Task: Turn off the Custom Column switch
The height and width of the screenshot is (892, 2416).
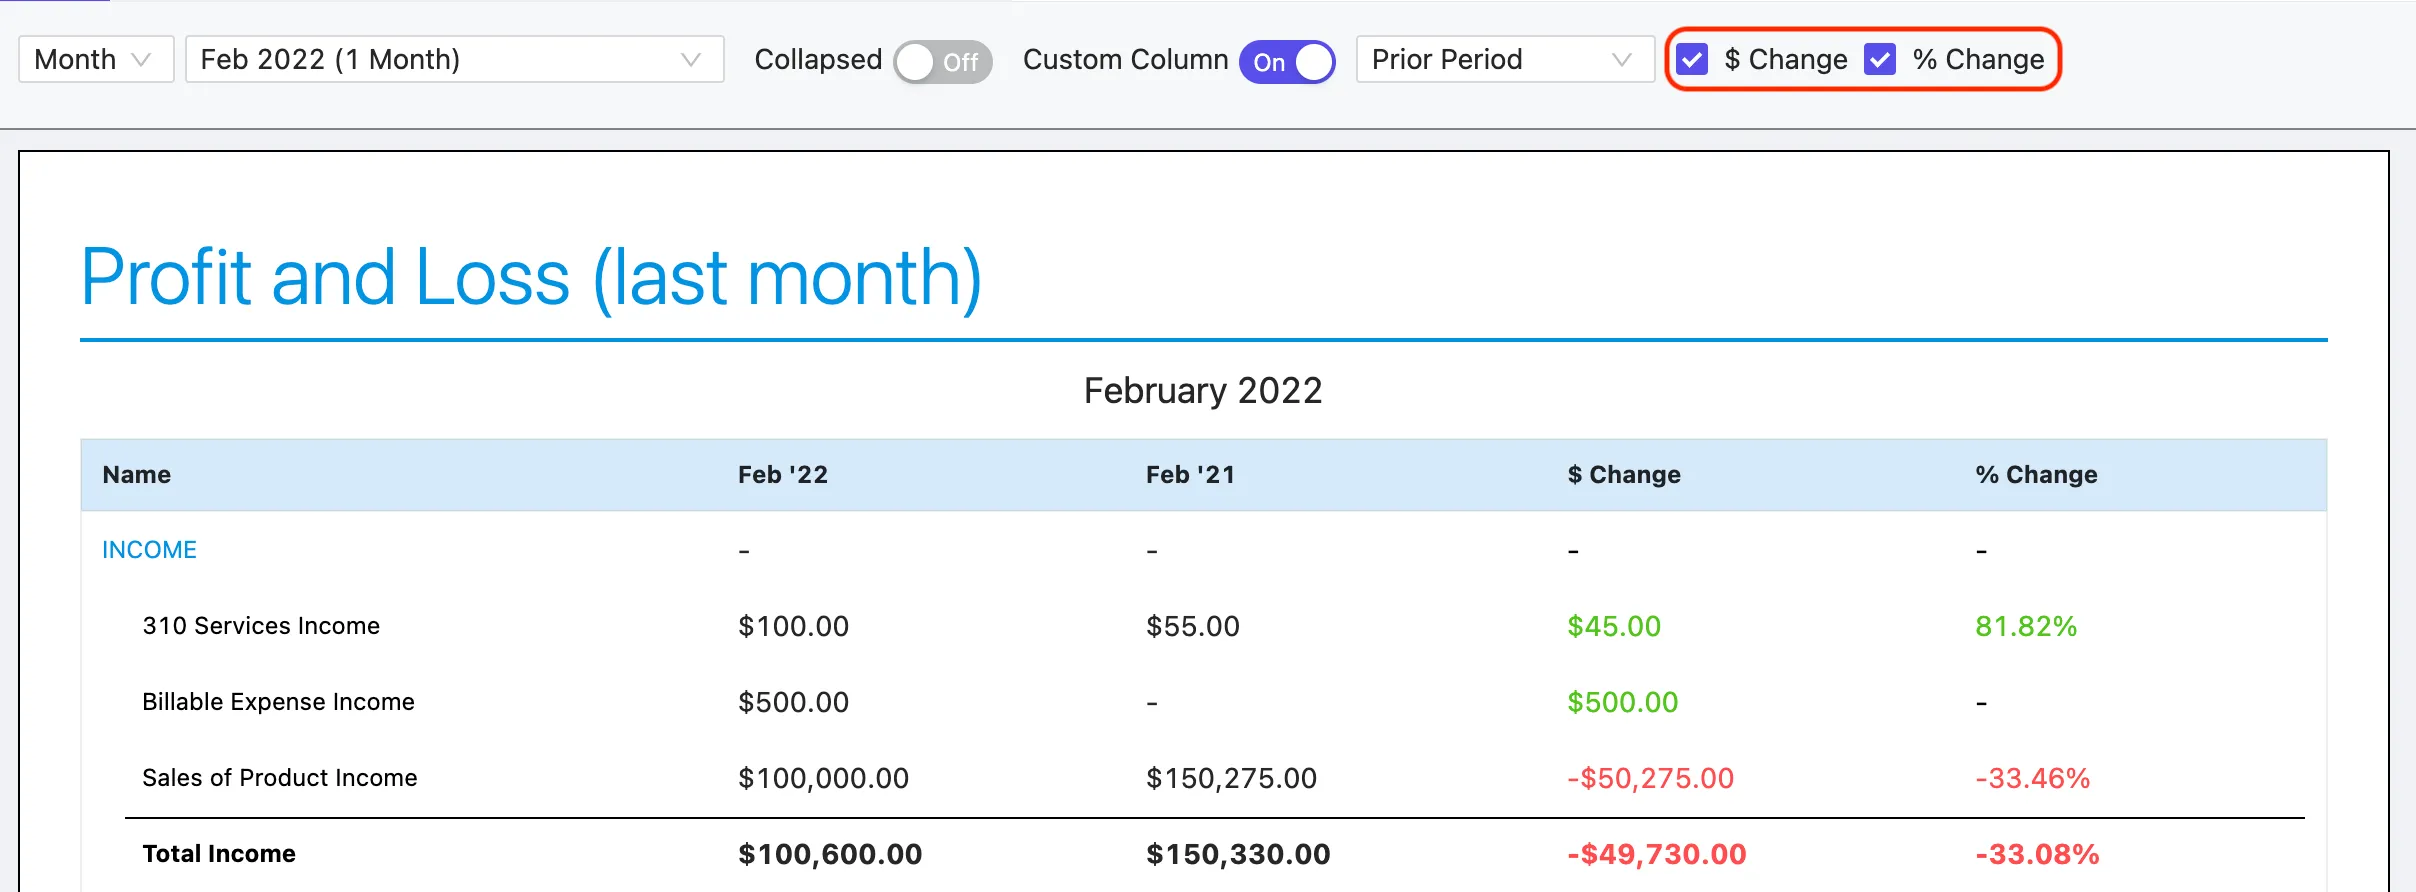Action: click(x=1287, y=62)
